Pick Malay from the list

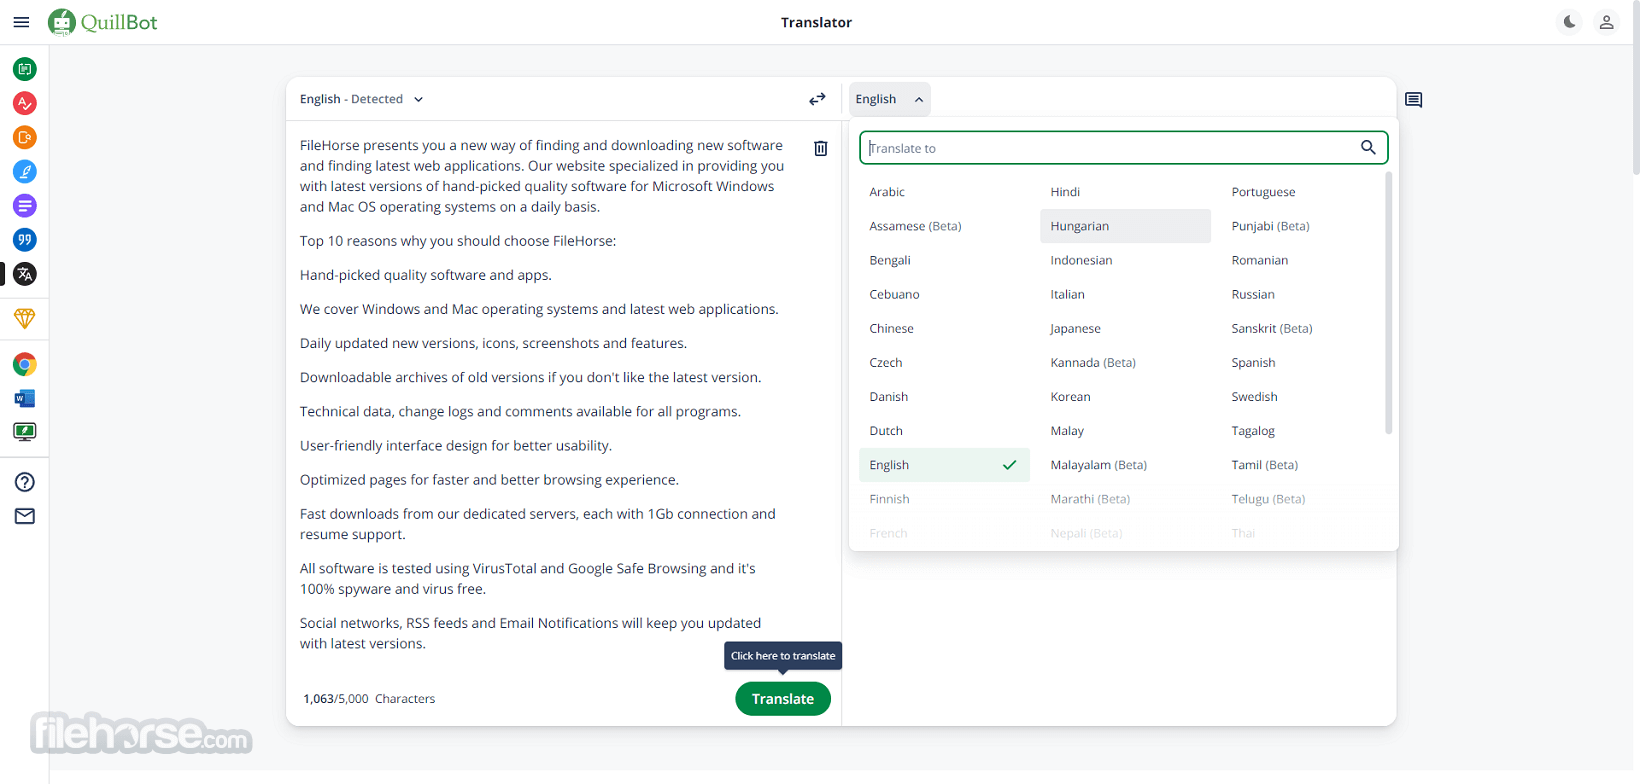point(1125,431)
